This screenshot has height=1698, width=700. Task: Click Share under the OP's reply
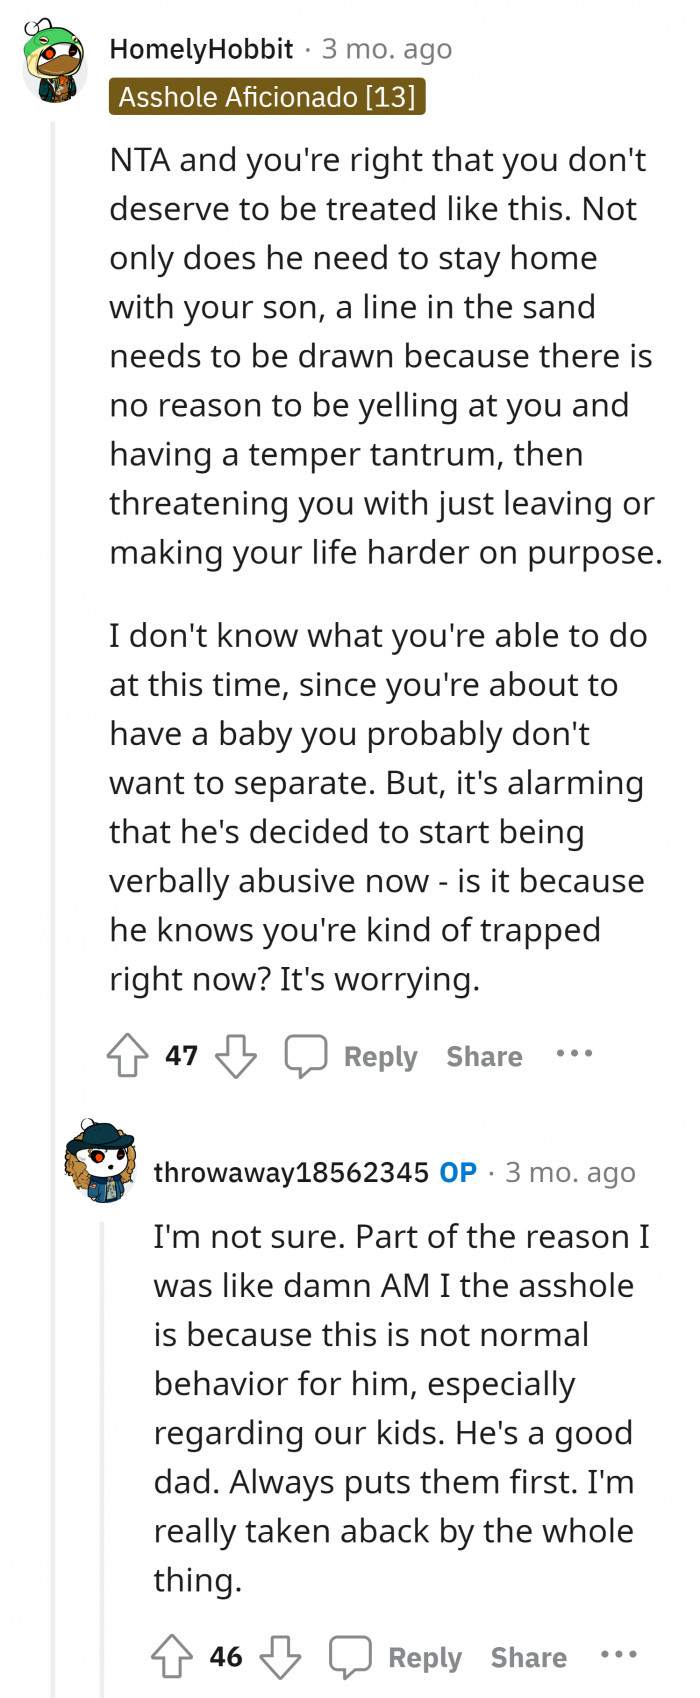[x=528, y=1656]
